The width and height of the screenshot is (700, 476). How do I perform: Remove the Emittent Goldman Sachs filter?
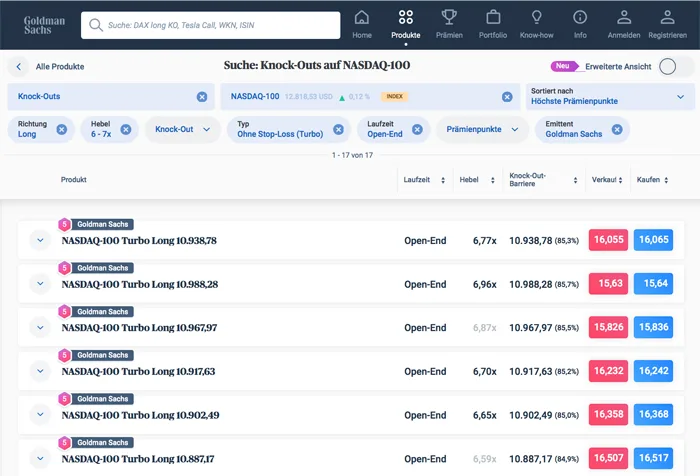pyautogui.click(x=617, y=129)
